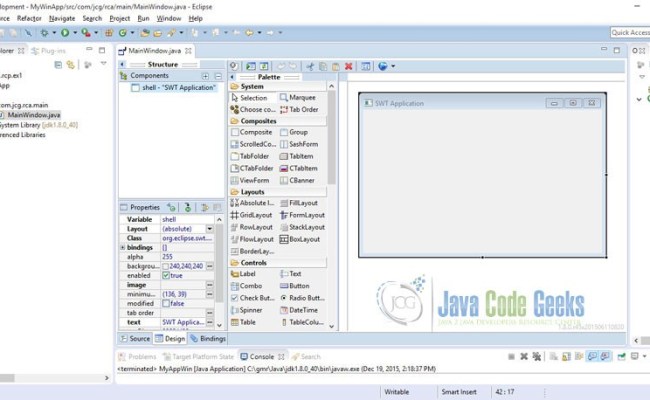Viewport: 650px width, 400px height.
Task: Select the Marquee tool in the palette
Action: (x=298, y=97)
